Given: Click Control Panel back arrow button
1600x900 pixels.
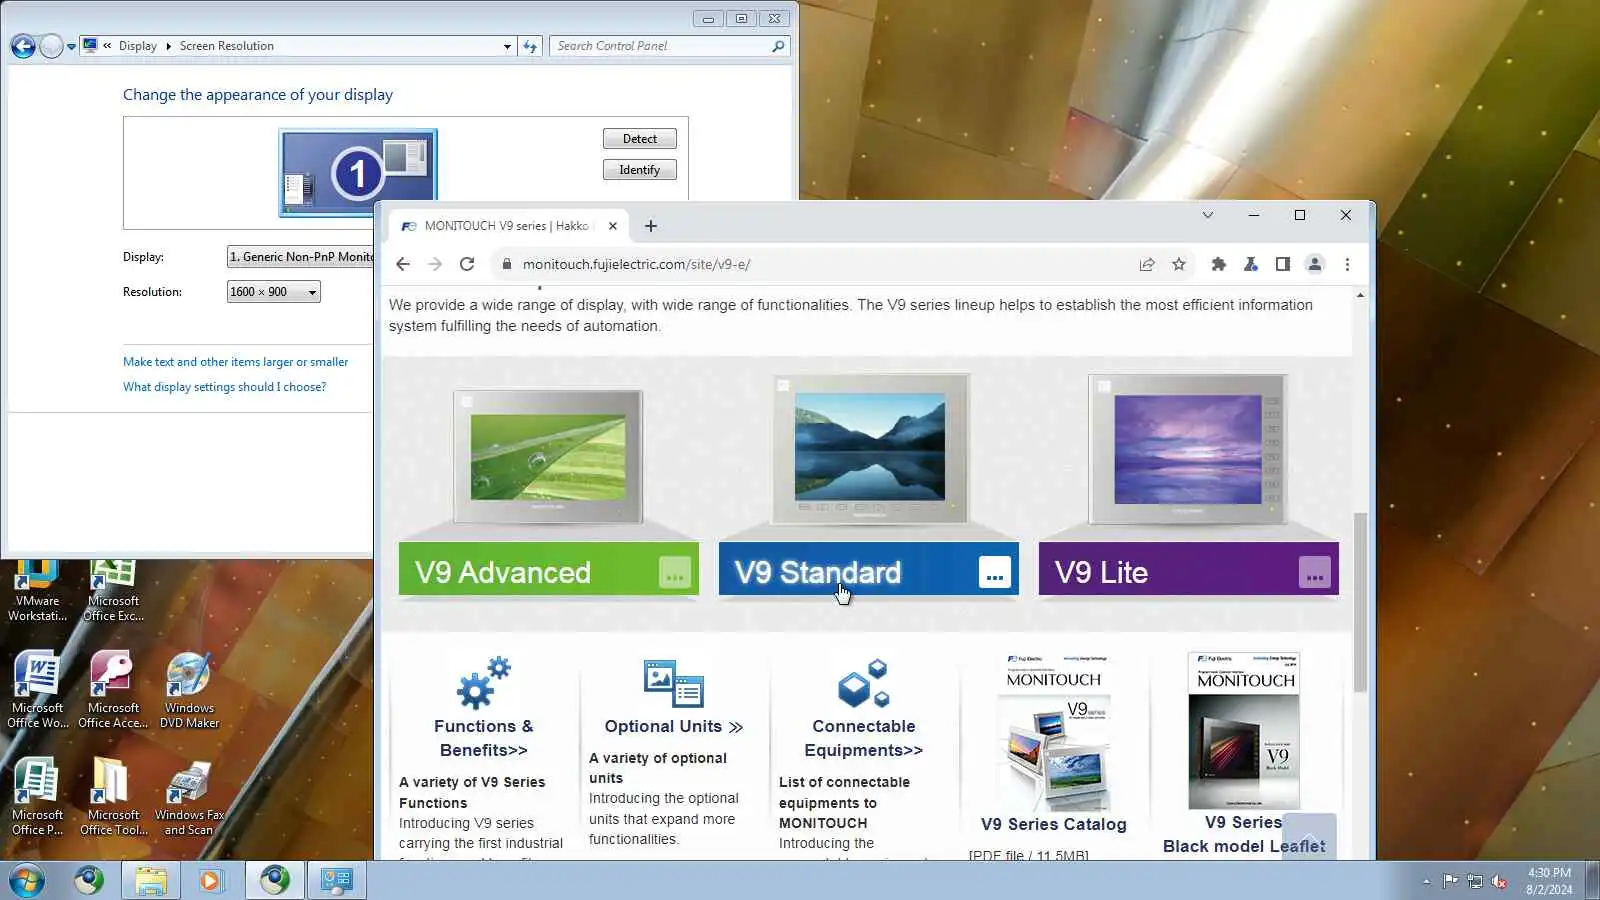Looking at the screenshot, I should point(23,46).
